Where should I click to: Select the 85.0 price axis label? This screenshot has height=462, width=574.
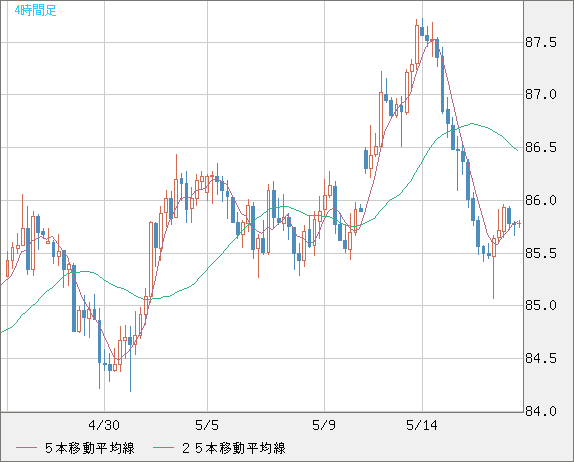tap(541, 305)
